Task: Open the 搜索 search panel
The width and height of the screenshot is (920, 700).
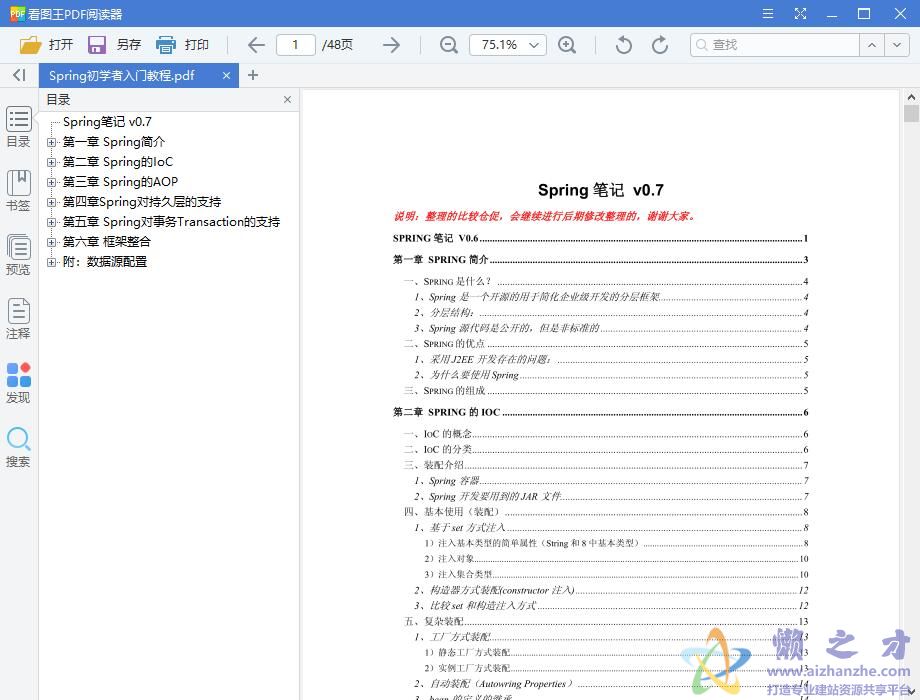Action: (18, 447)
